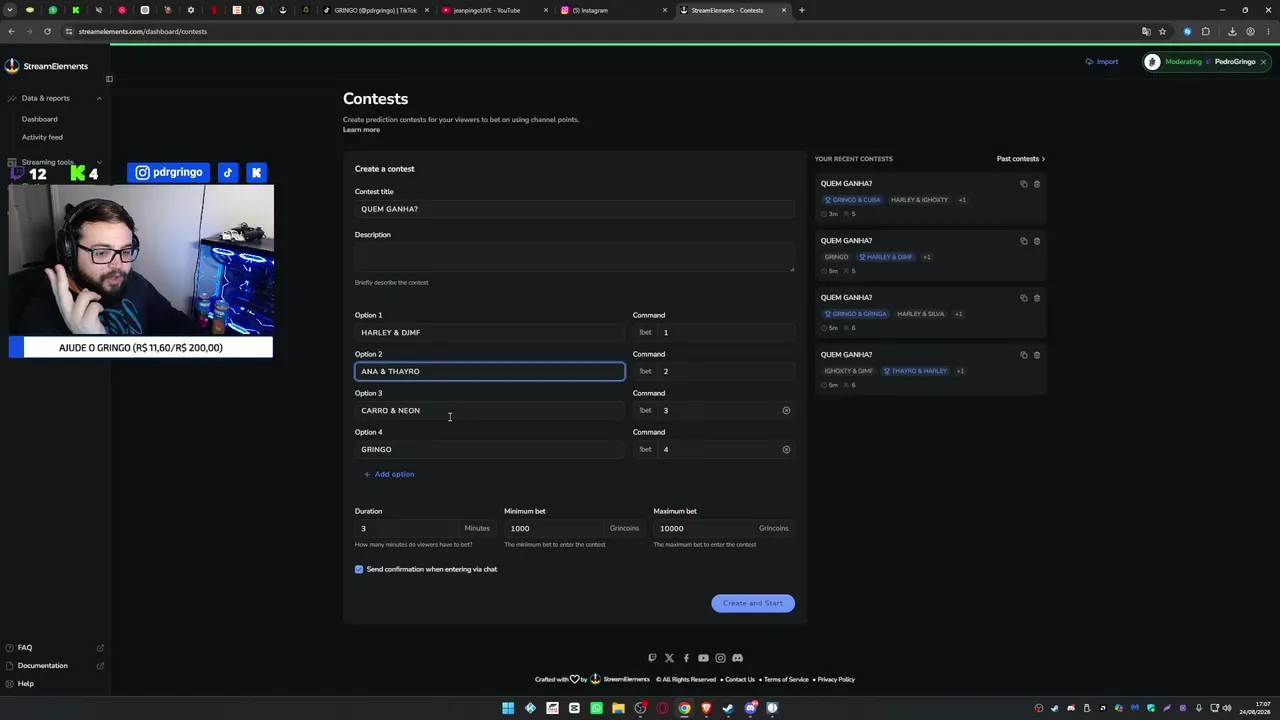Screen dimensions: 1280x720
Task: Bookmark this page with the star icon
Action: click(x=1162, y=31)
